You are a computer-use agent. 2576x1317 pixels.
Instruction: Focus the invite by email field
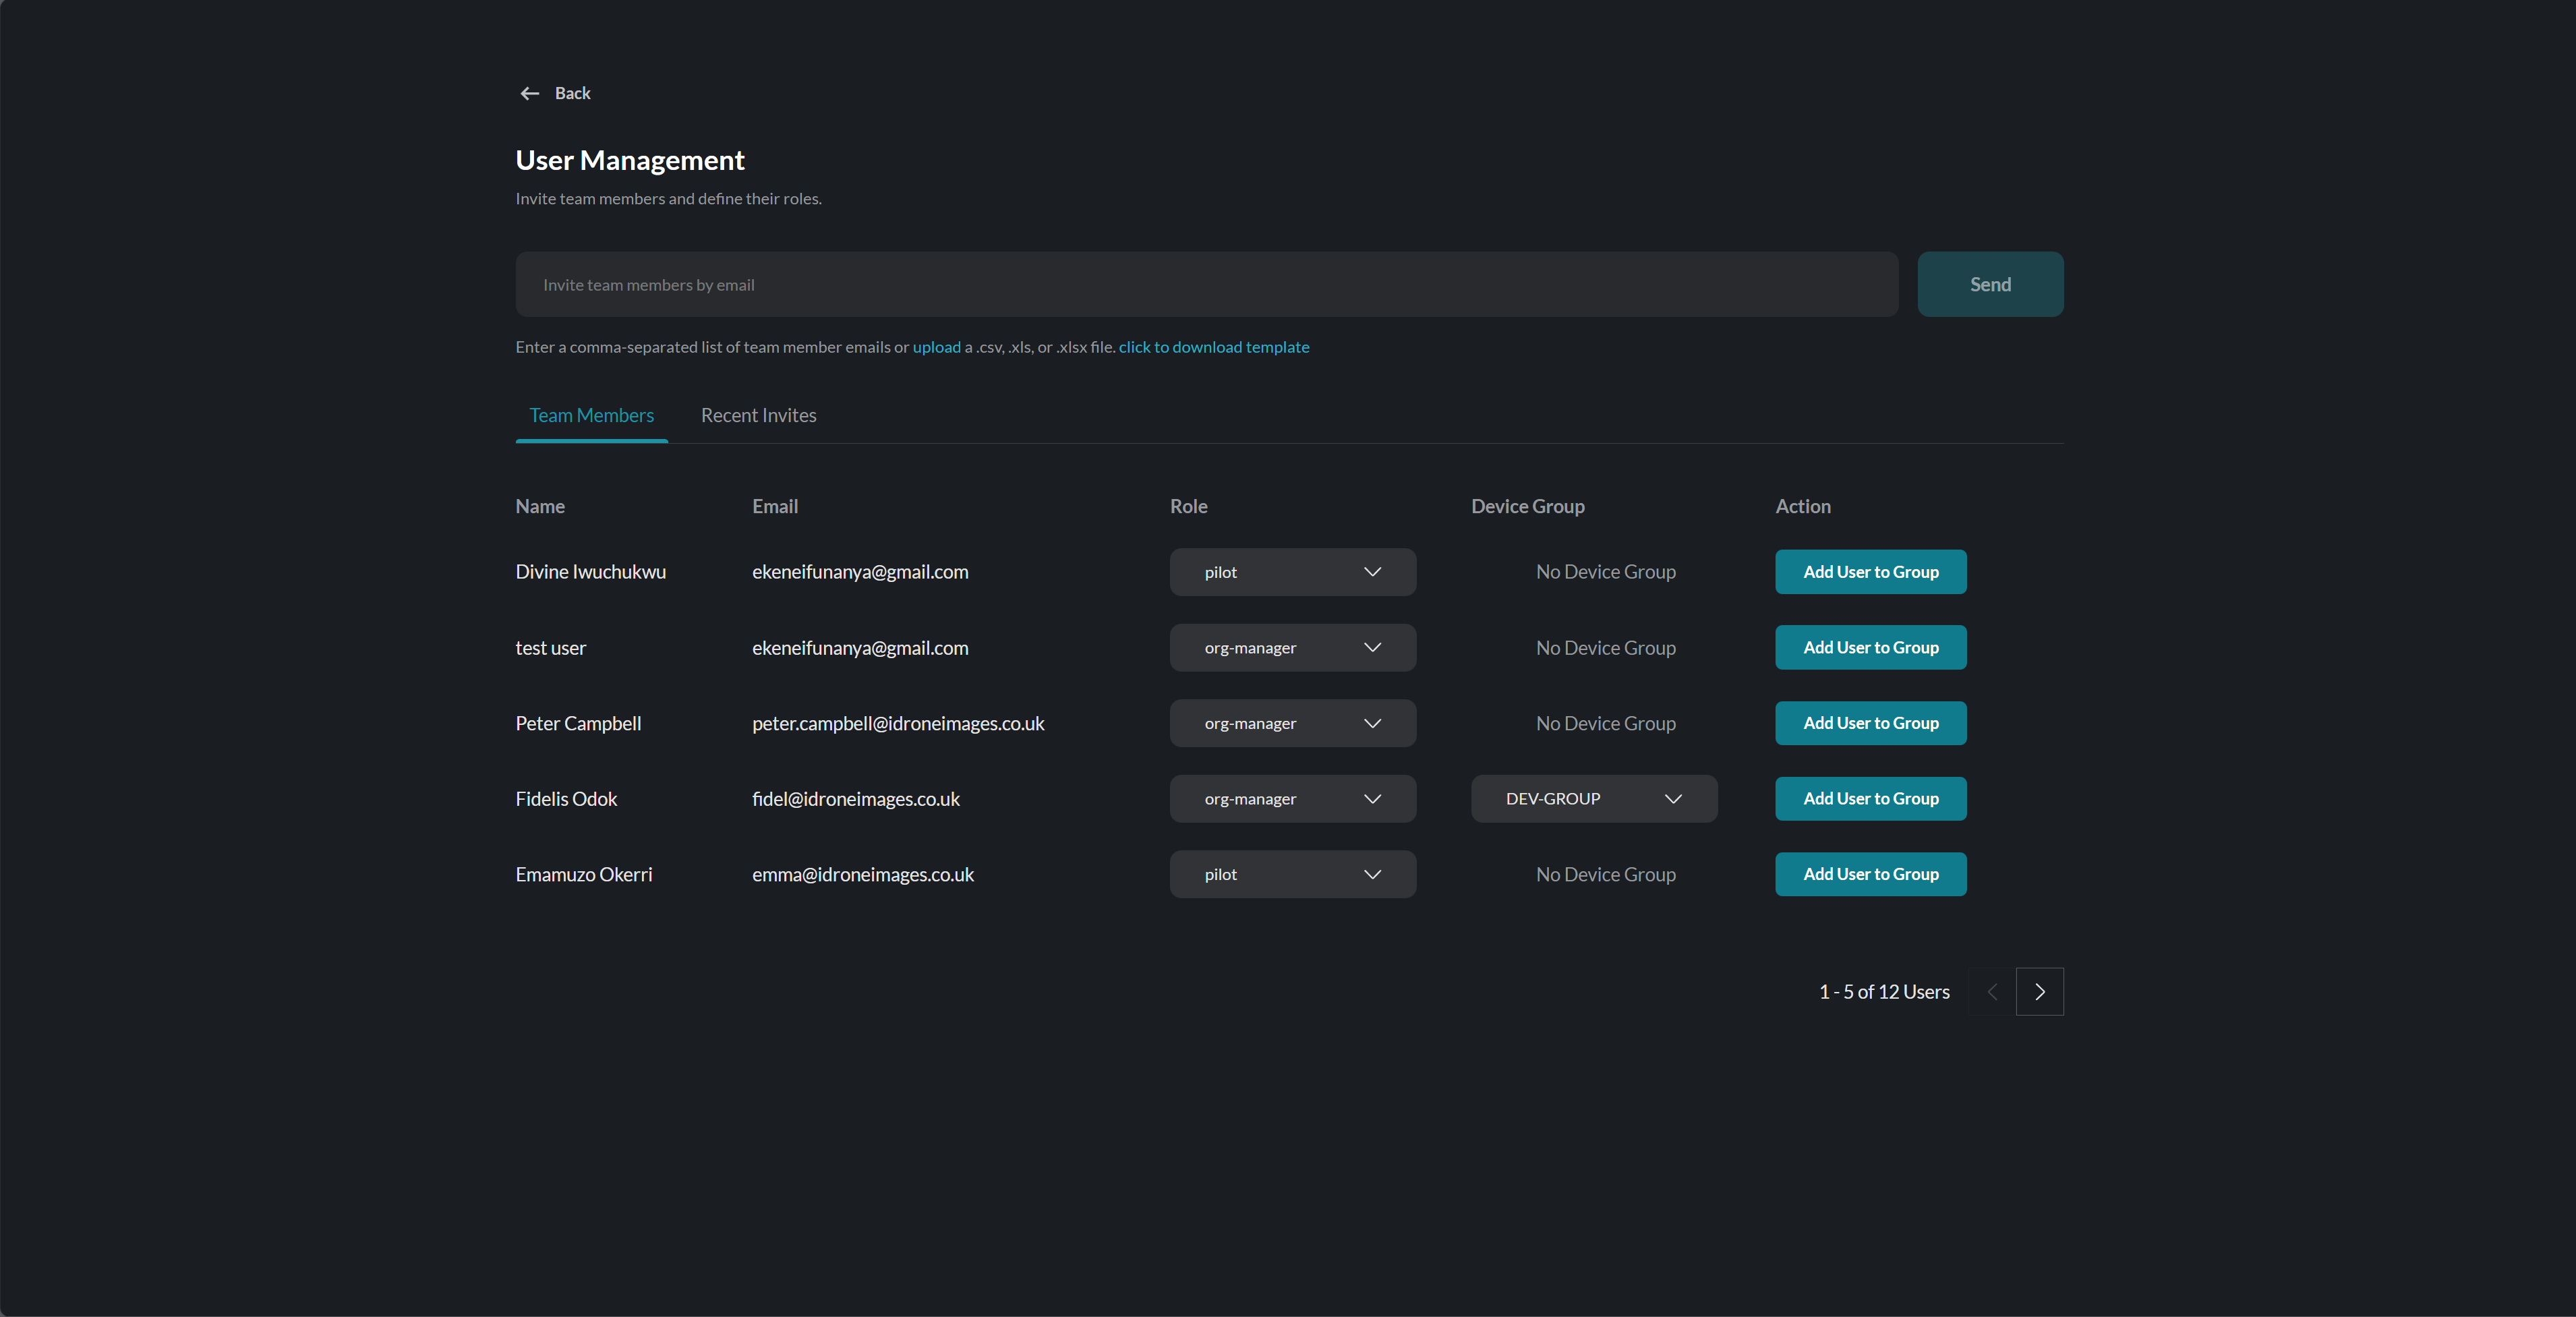pos(1206,285)
